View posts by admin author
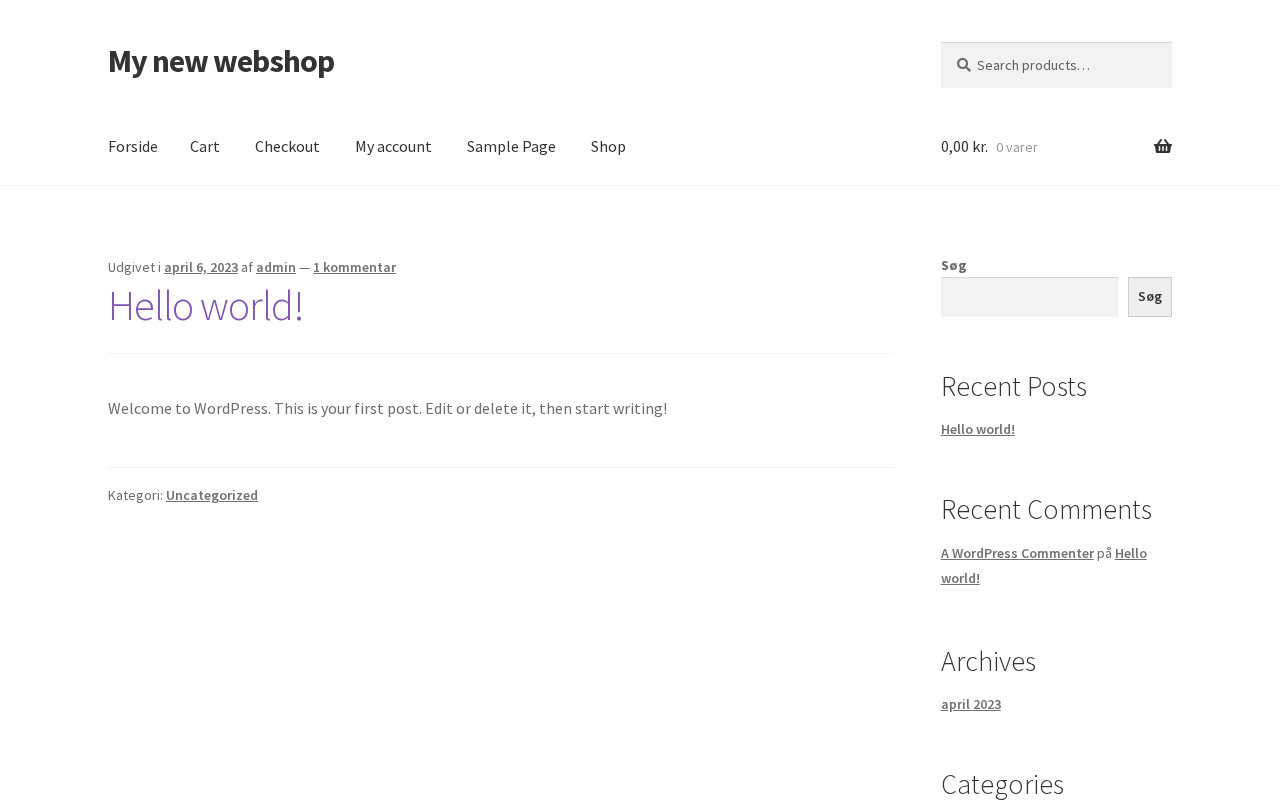This screenshot has width=1280, height=800. tap(276, 267)
